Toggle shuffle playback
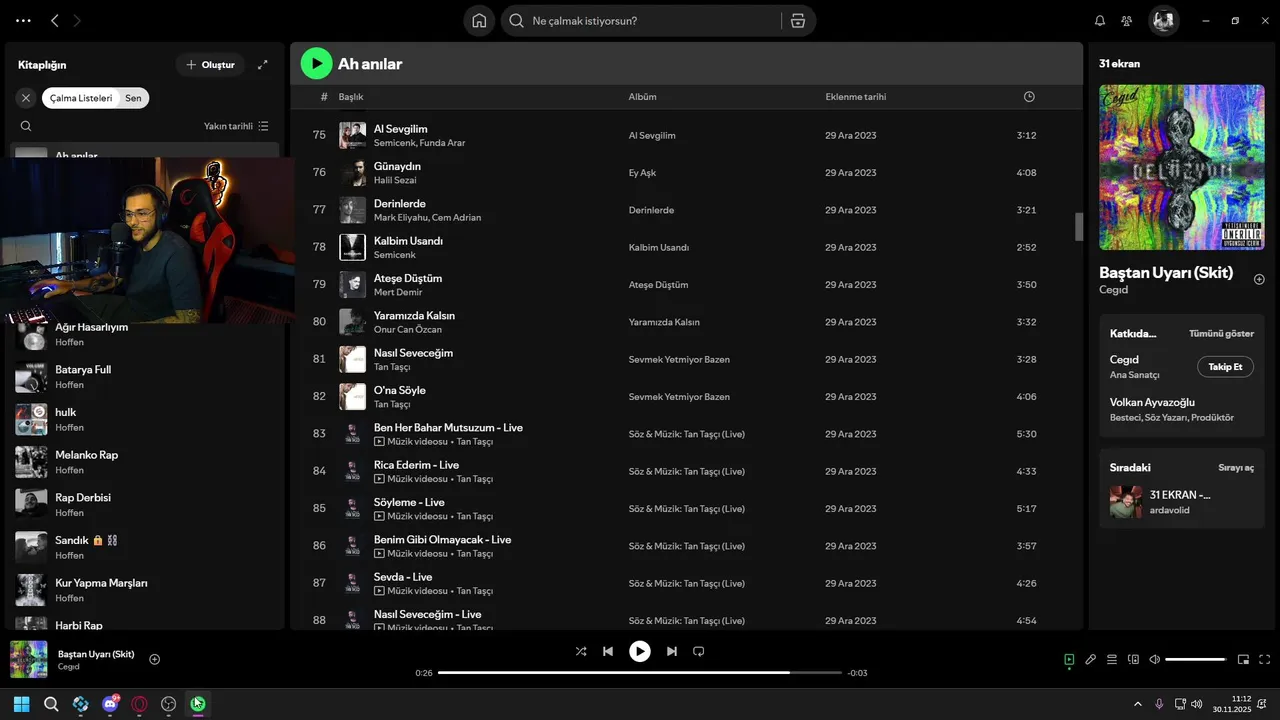1280x720 pixels. click(581, 651)
